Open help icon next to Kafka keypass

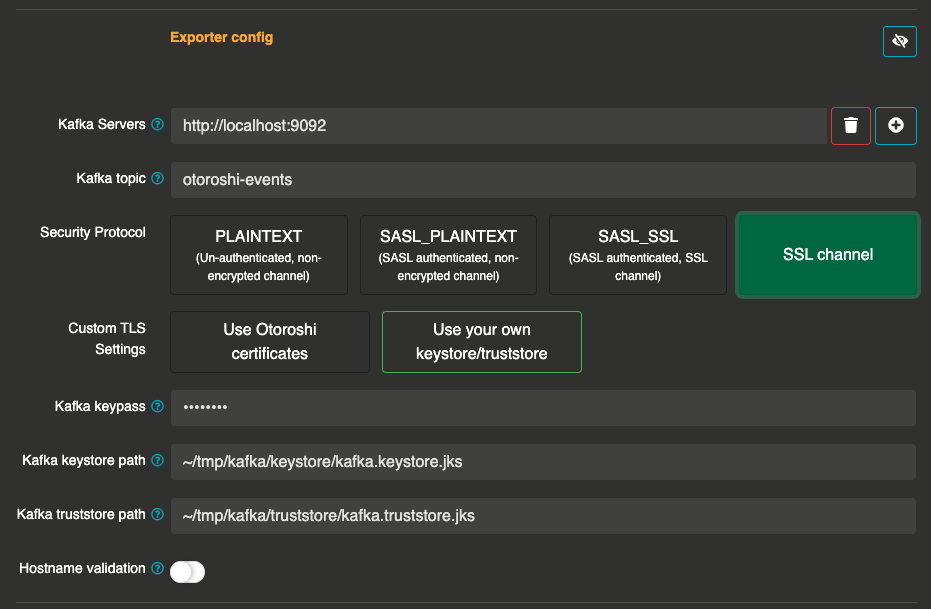click(156, 407)
